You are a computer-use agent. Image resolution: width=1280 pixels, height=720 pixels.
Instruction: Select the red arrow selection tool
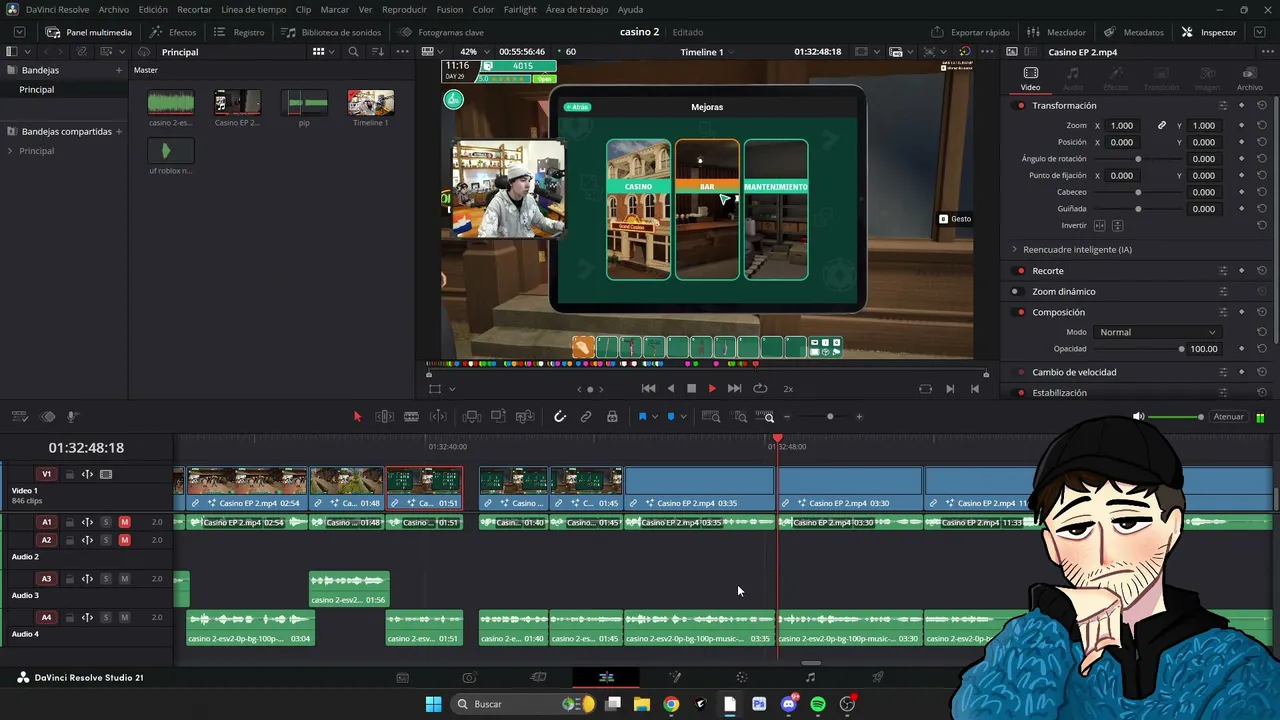point(357,417)
